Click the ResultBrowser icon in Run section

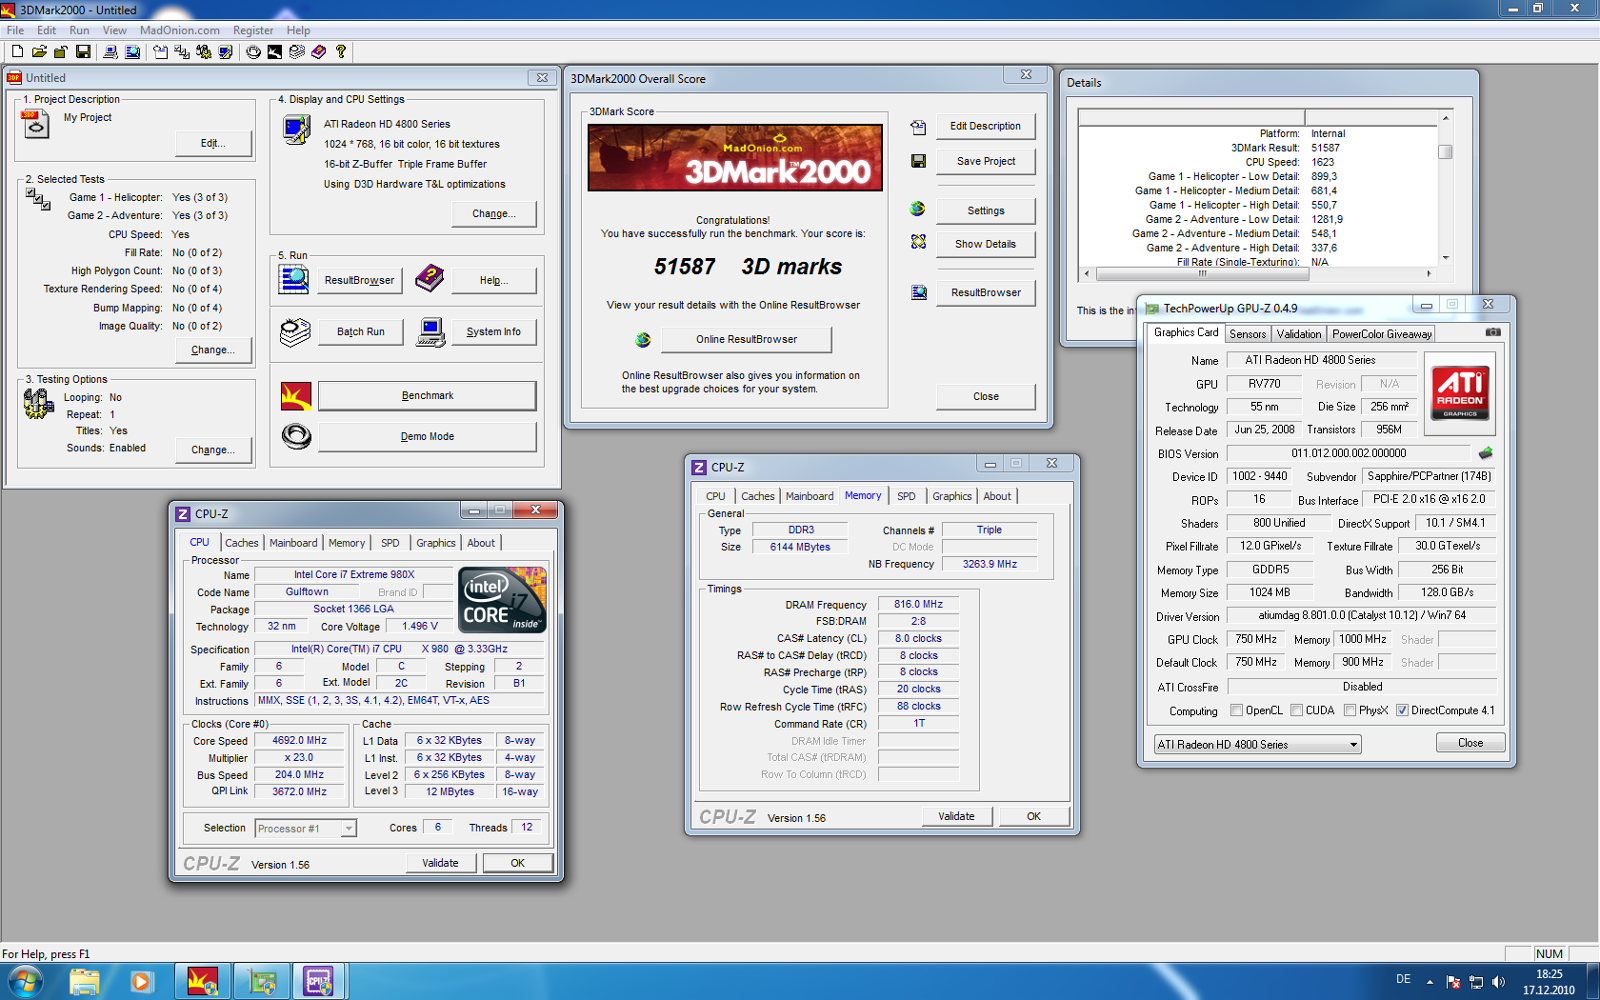click(294, 279)
